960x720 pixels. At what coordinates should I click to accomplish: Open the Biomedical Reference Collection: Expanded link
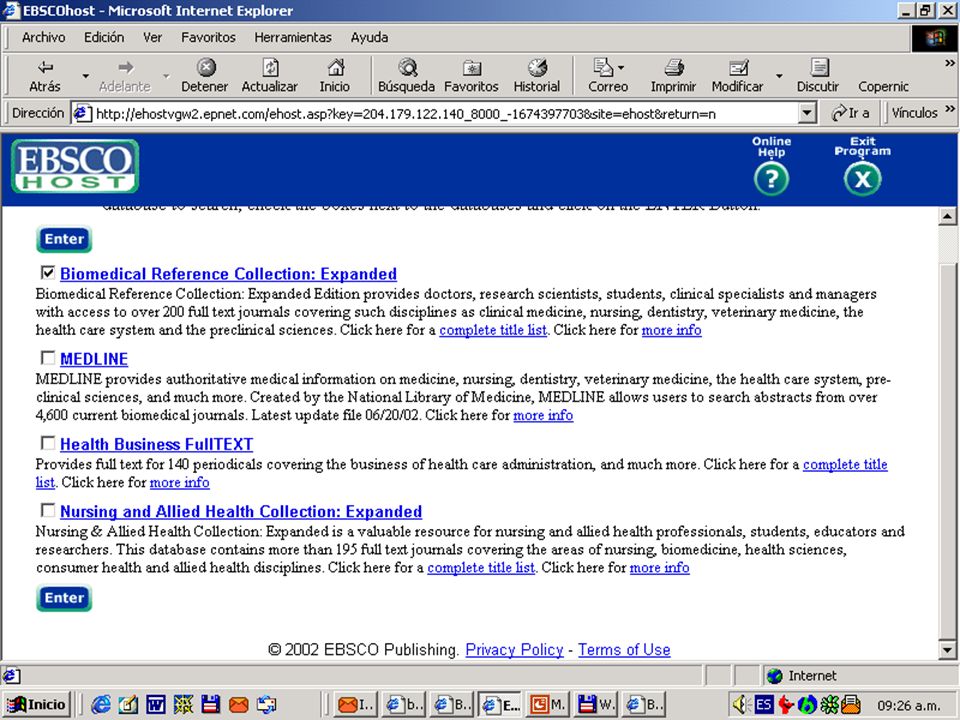coord(228,274)
